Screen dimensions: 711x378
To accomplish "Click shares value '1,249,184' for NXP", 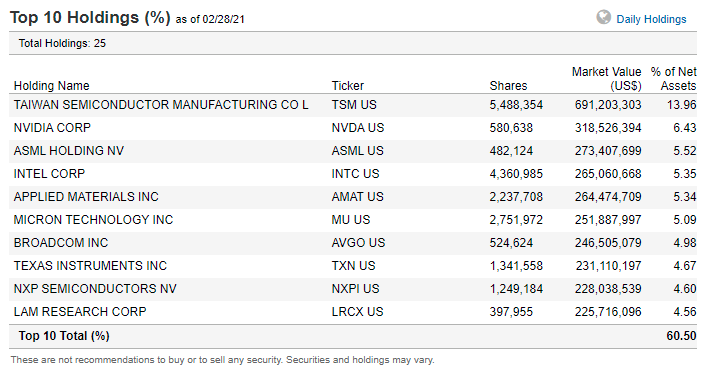I will click(x=516, y=289).
